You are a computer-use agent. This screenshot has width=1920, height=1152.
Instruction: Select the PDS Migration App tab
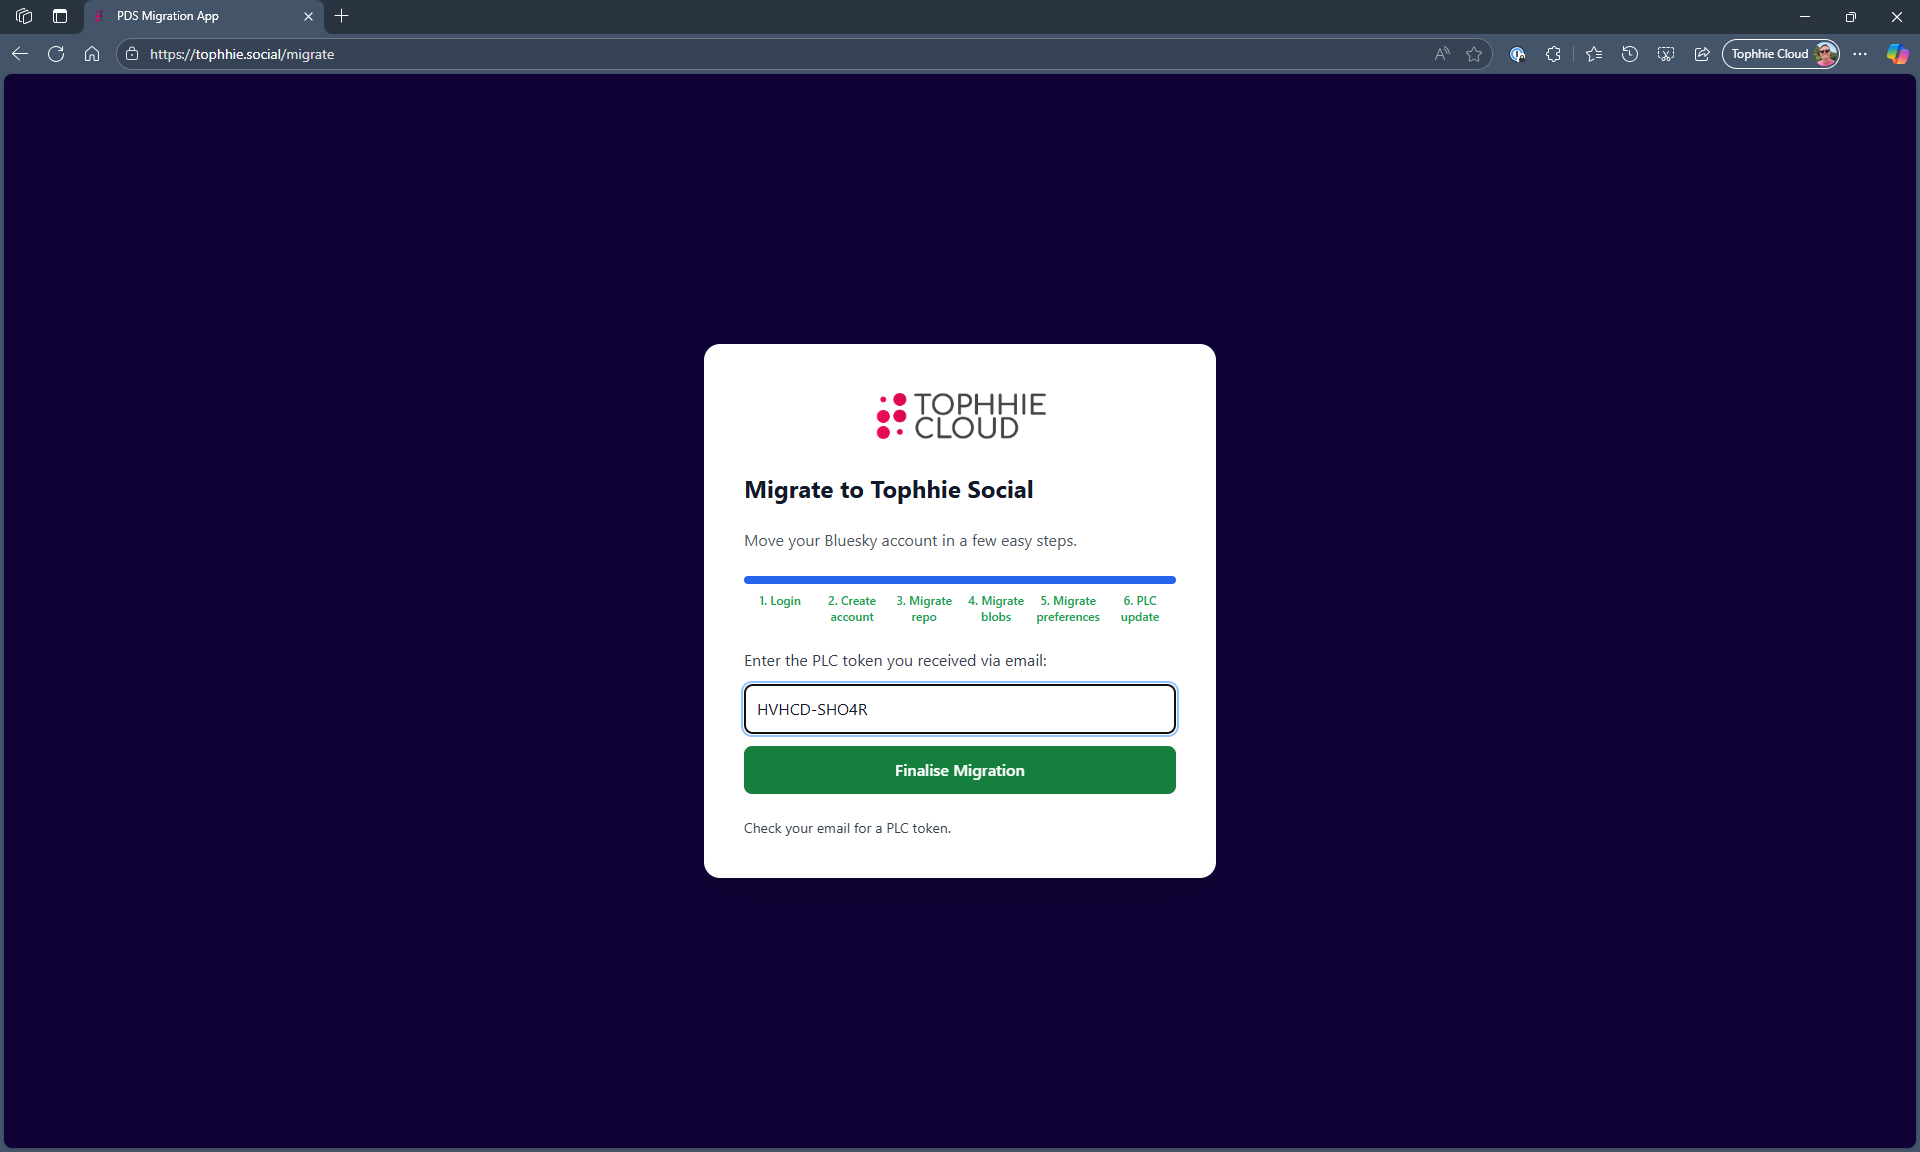[203, 16]
